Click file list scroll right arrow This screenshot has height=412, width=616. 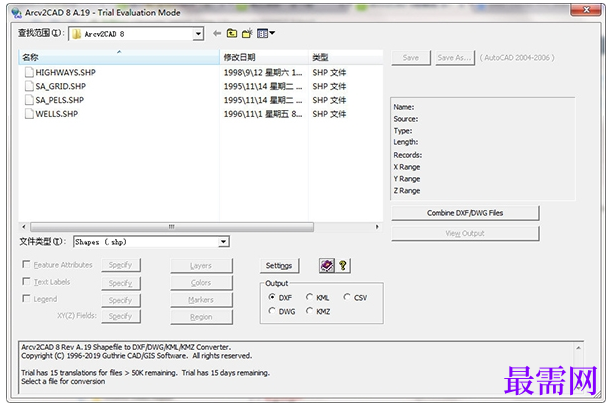pyautogui.click(x=377, y=227)
